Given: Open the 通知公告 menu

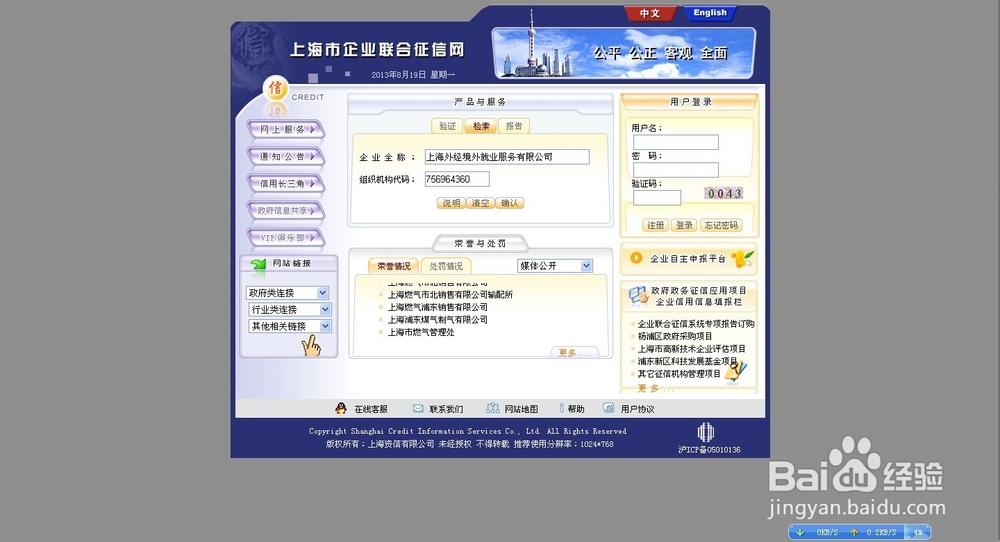Looking at the screenshot, I should pos(286,156).
